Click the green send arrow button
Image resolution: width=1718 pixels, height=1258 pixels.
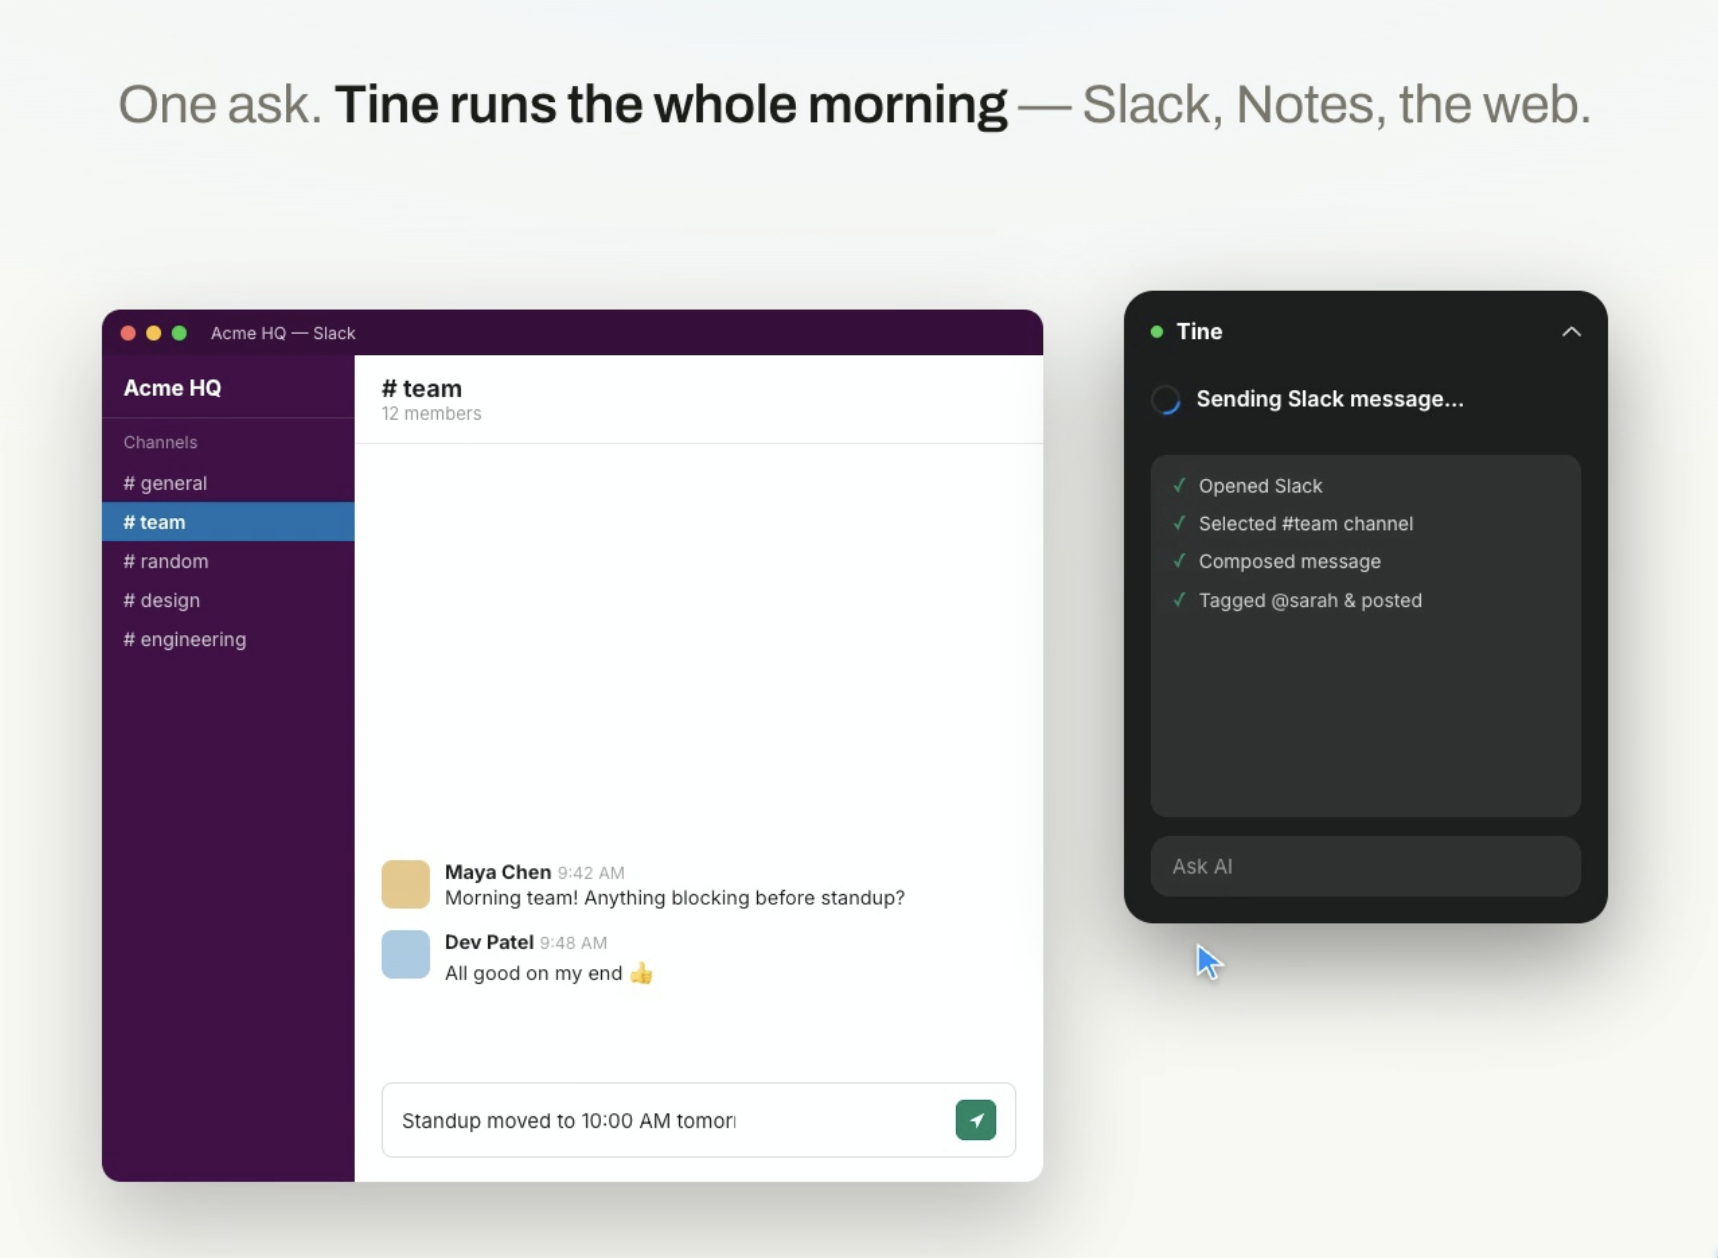click(x=975, y=1120)
